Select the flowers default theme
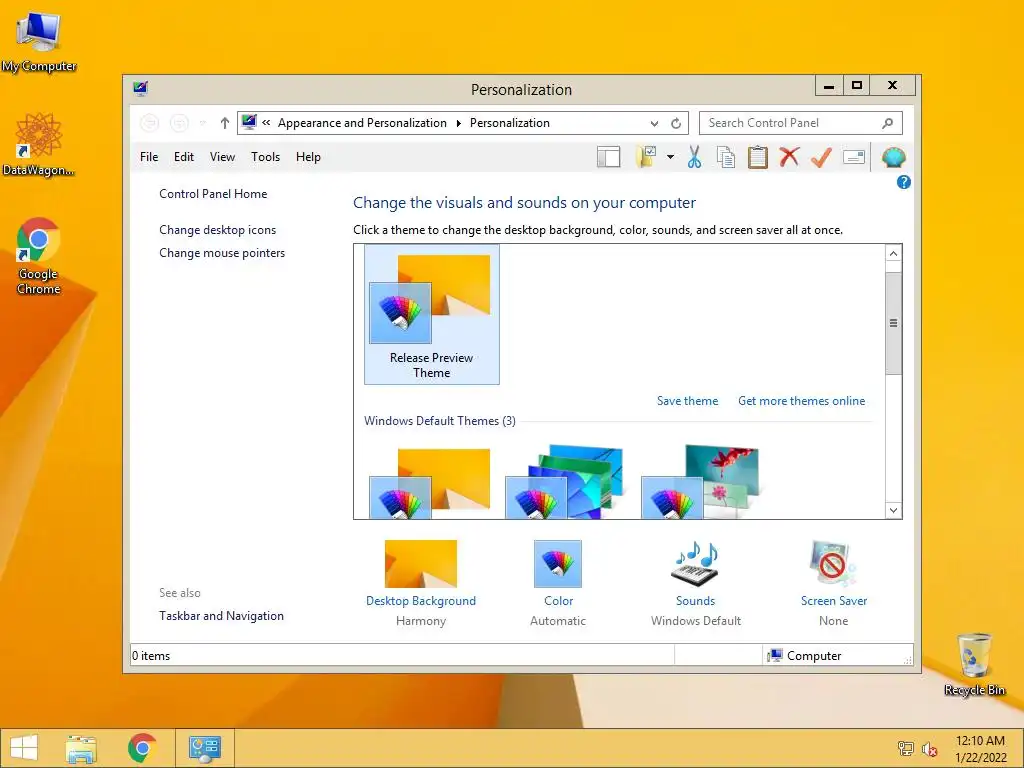1024x768 pixels. coord(700,482)
